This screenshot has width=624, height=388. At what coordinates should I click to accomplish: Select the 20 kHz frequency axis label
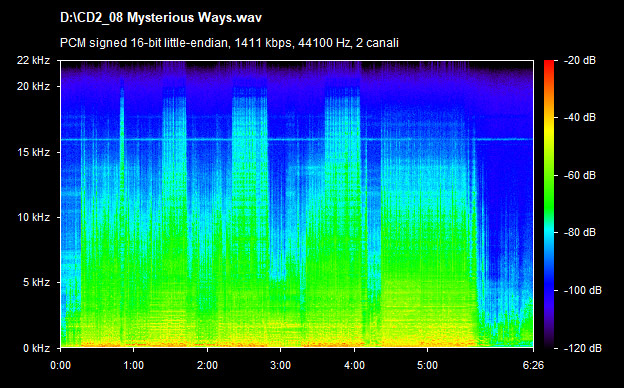point(33,86)
